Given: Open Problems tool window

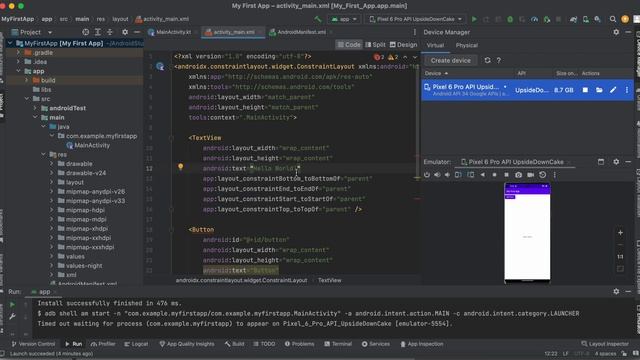Looking at the screenshot, I should click(299, 344).
